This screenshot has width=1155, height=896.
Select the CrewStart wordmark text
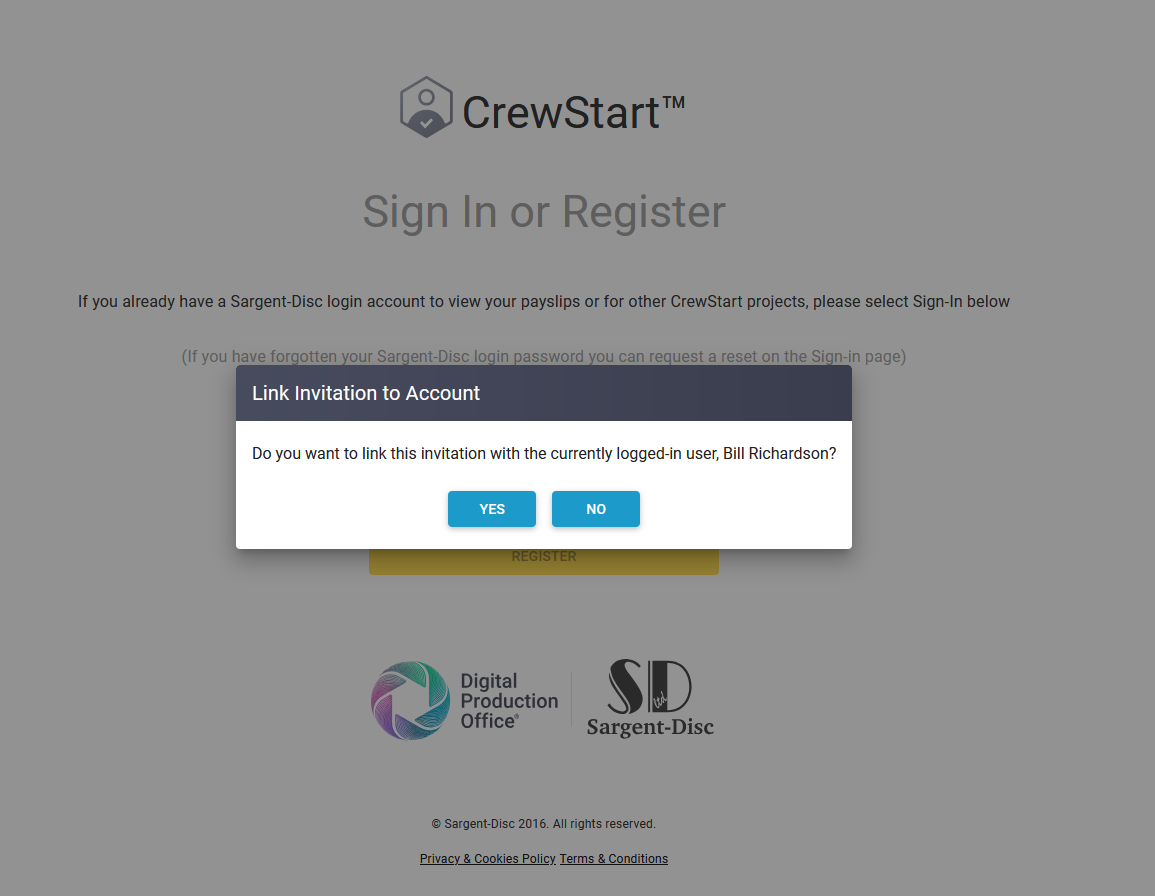point(561,113)
